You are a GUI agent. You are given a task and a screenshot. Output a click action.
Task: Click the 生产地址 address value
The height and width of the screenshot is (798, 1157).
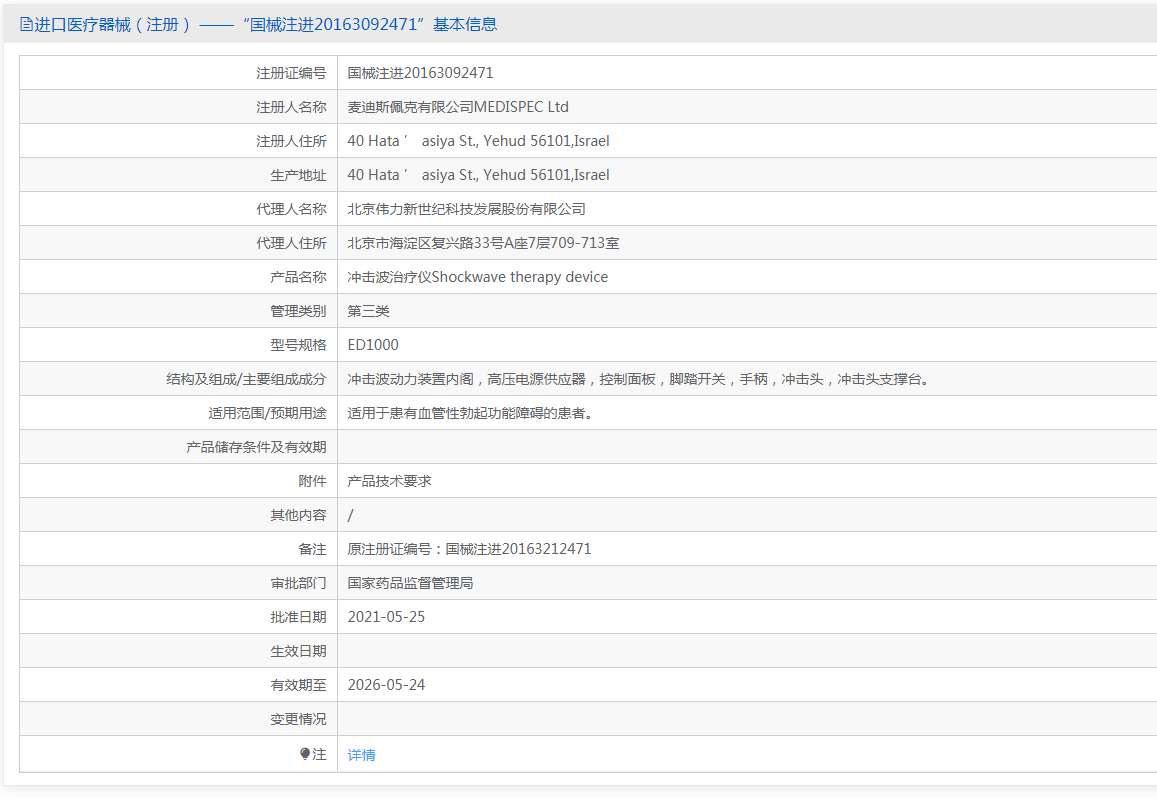pos(478,175)
